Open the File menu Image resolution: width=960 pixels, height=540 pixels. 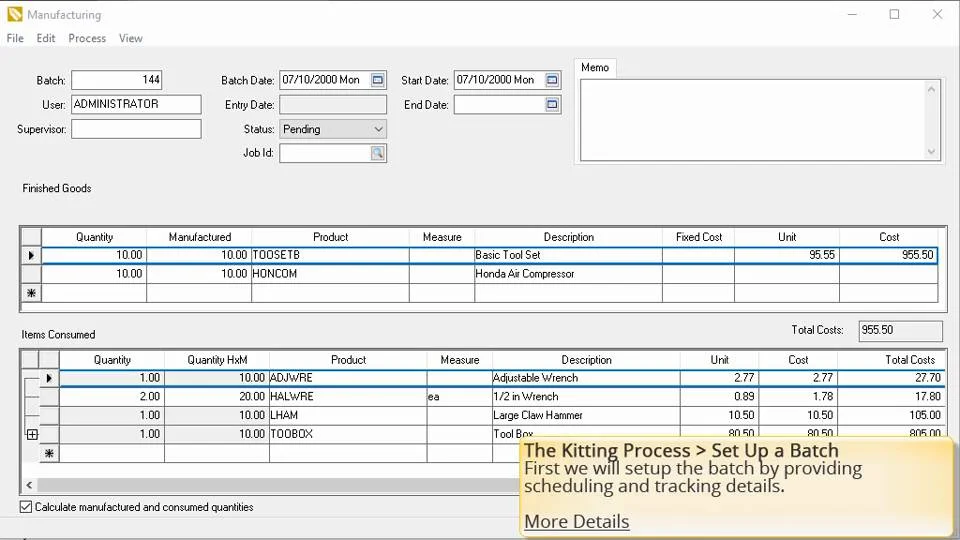coord(15,38)
